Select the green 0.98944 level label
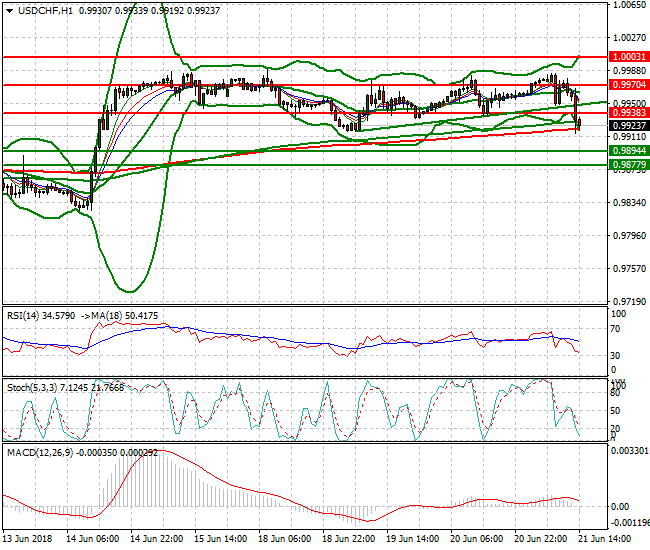Screen dimensions: 650x550 [x=629, y=151]
